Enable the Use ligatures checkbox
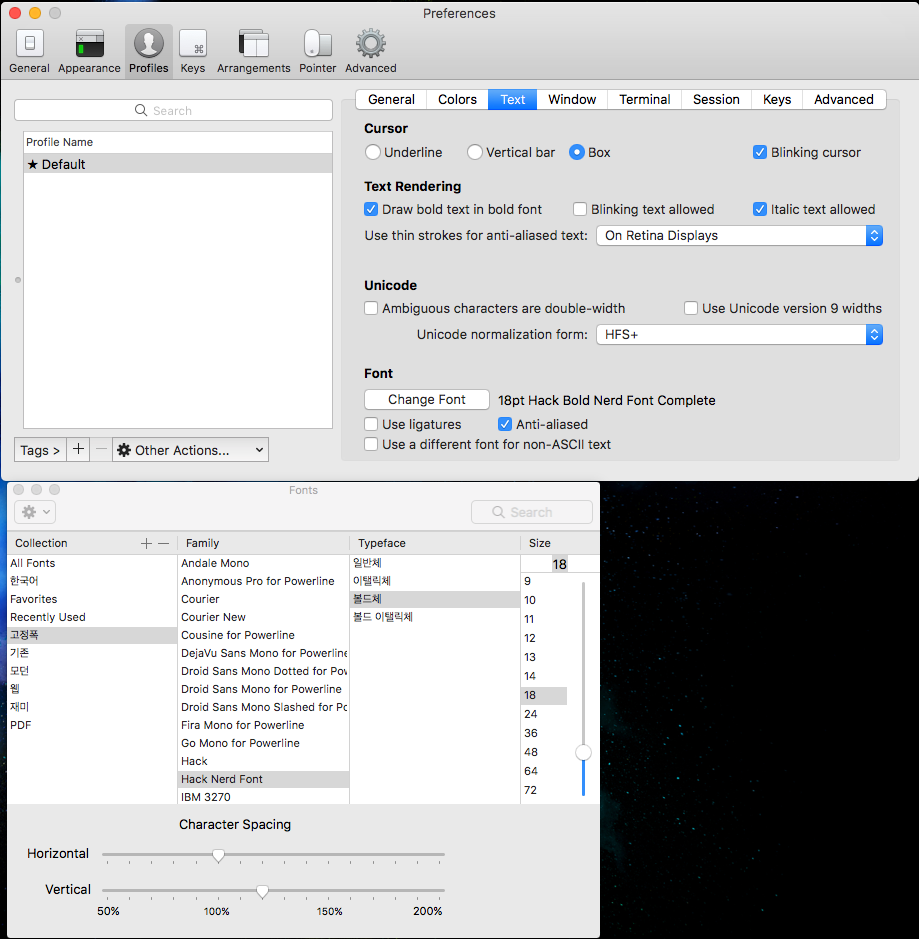This screenshot has width=919, height=939. tap(372, 425)
